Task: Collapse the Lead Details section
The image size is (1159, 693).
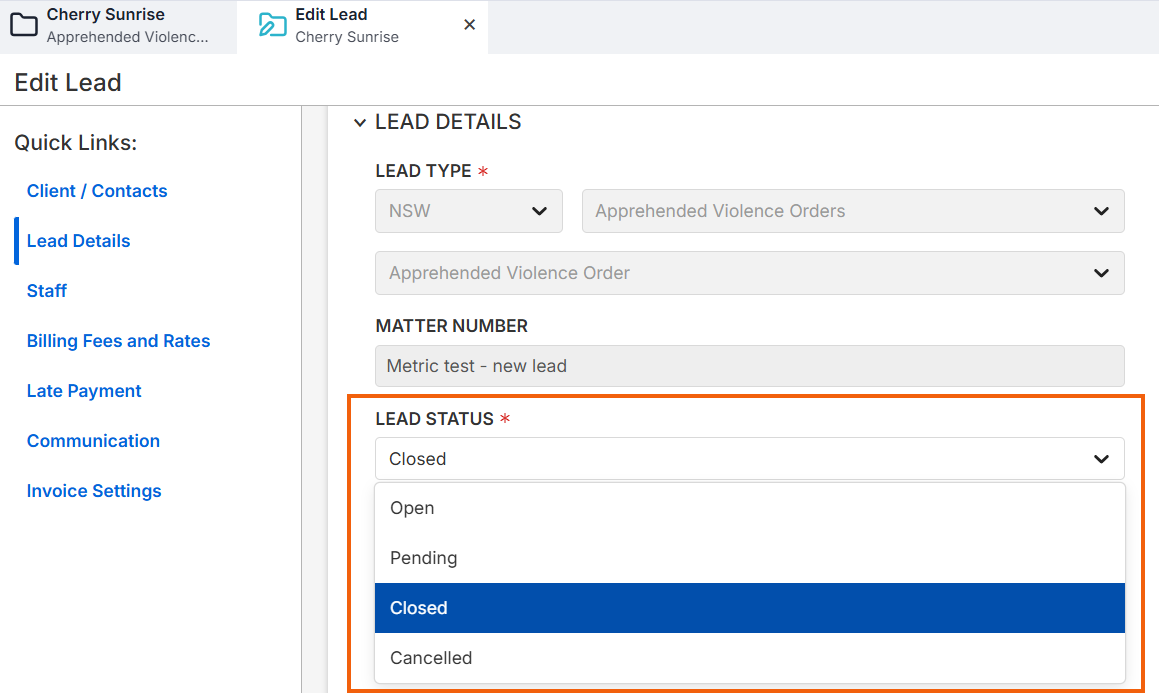Action: [x=360, y=123]
